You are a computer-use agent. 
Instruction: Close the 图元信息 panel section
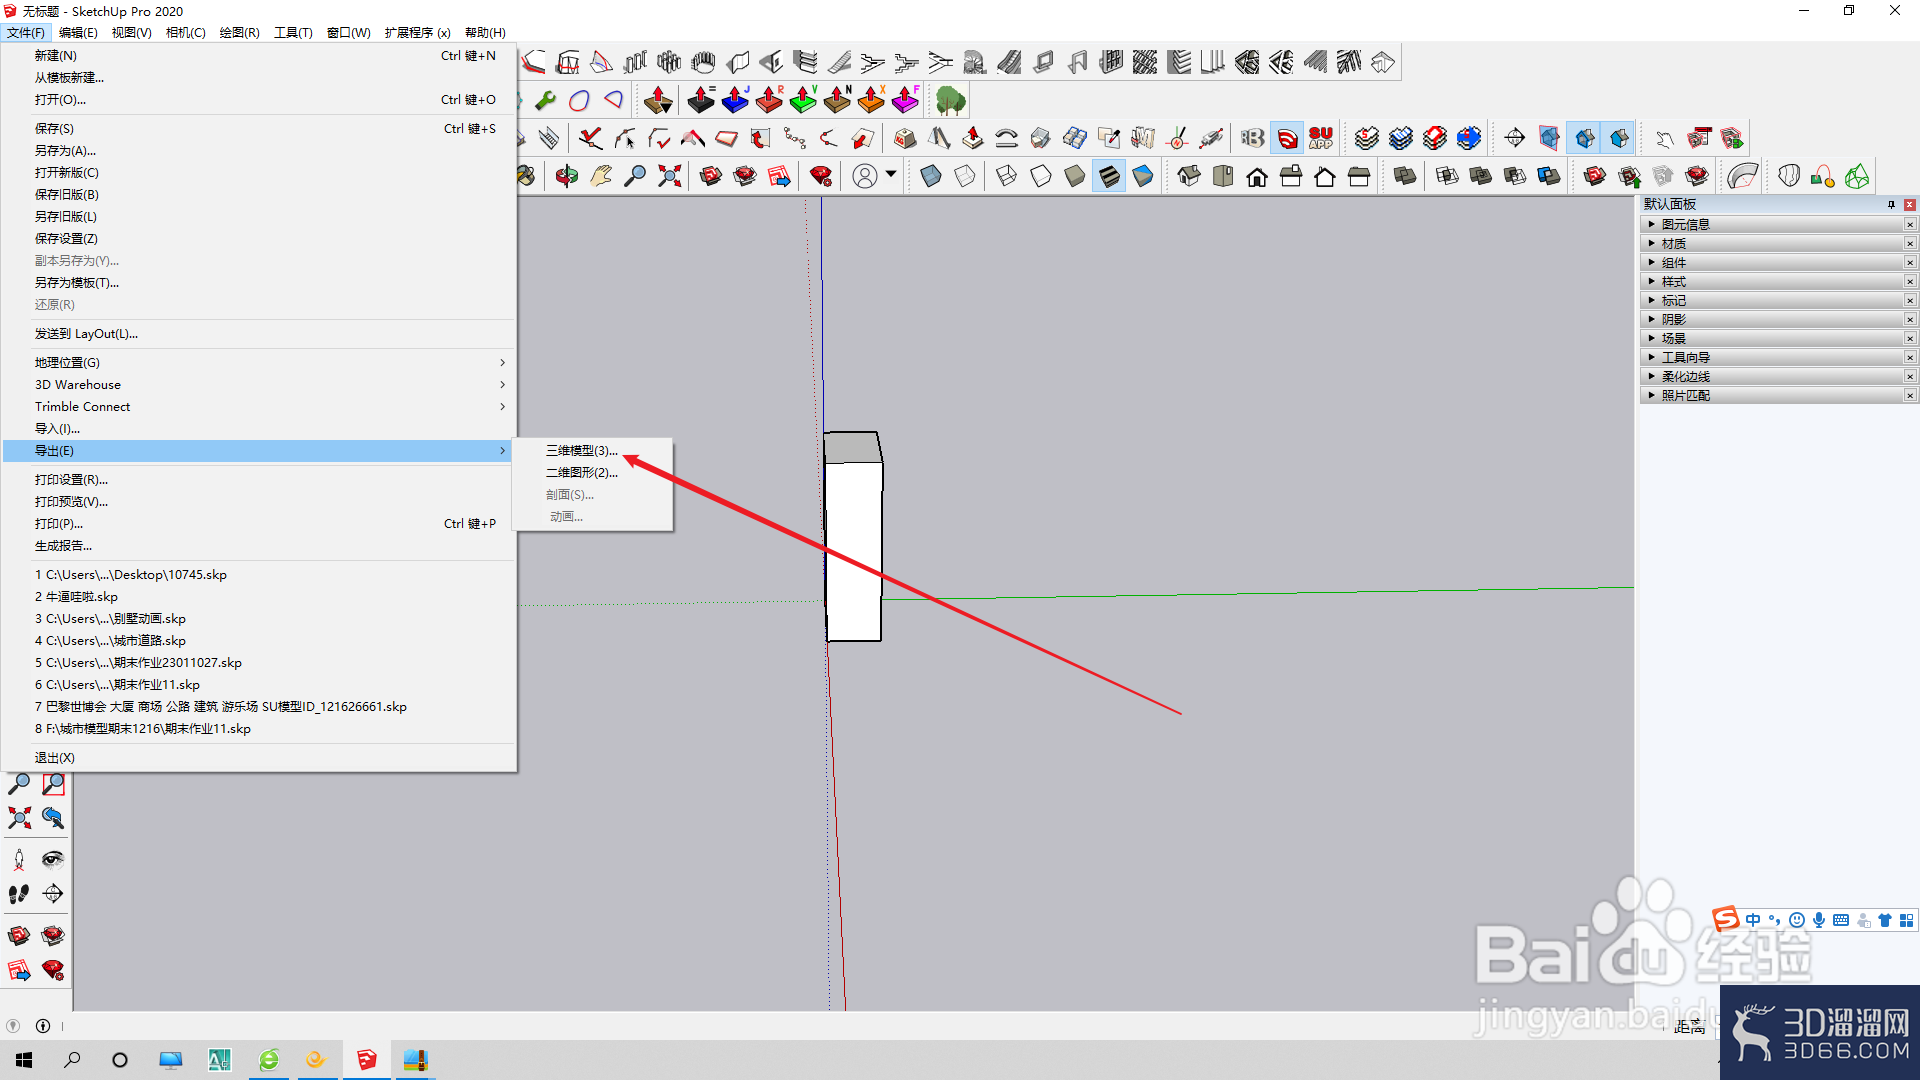pyautogui.click(x=1910, y=225)
